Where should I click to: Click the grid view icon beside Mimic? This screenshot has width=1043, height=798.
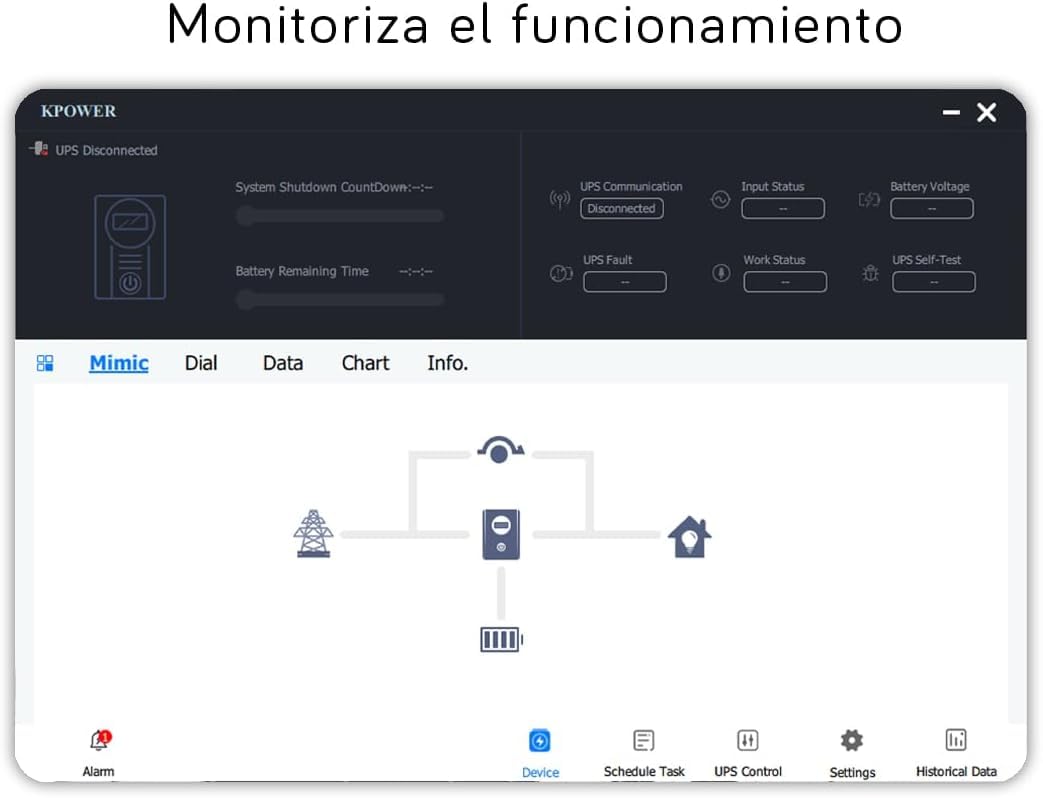click(x=45, y=363)
